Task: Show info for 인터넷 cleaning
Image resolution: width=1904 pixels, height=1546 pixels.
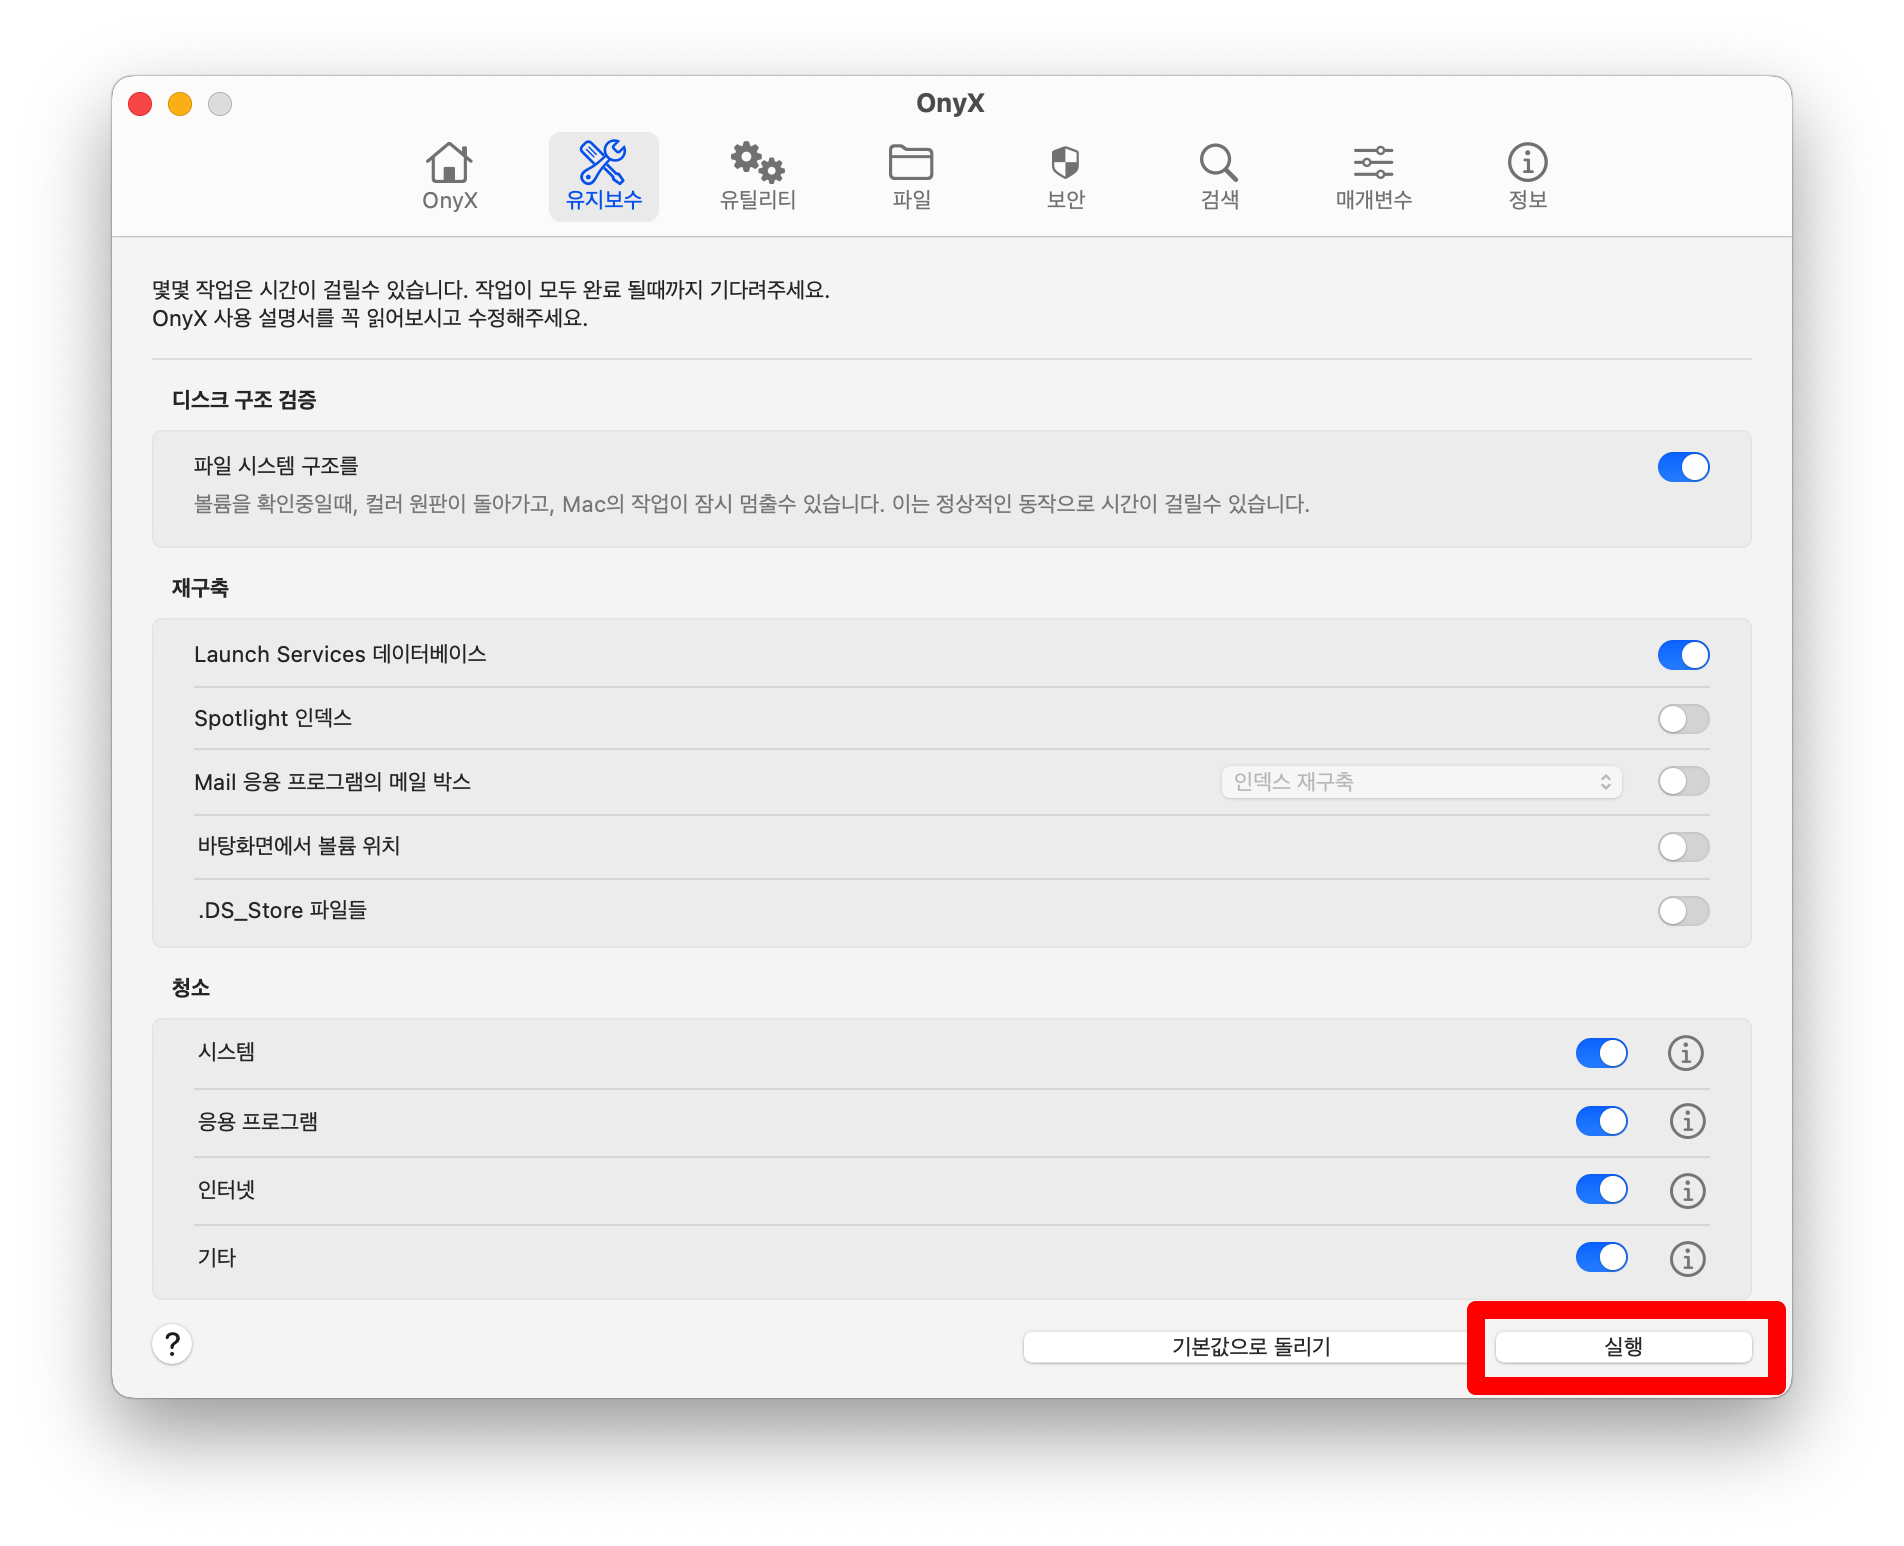Action: coord(1687,1190)
